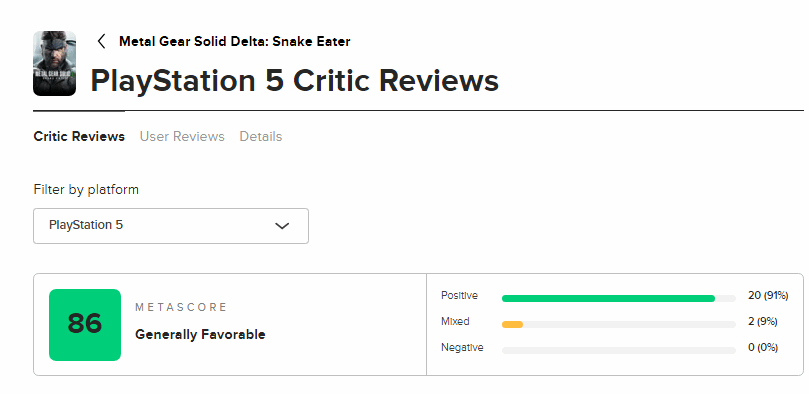Click the PlayStation 5 Critic Reviews heading
Image resolution: width=809 pixels, height=394 pixels.
click(295, 81)
